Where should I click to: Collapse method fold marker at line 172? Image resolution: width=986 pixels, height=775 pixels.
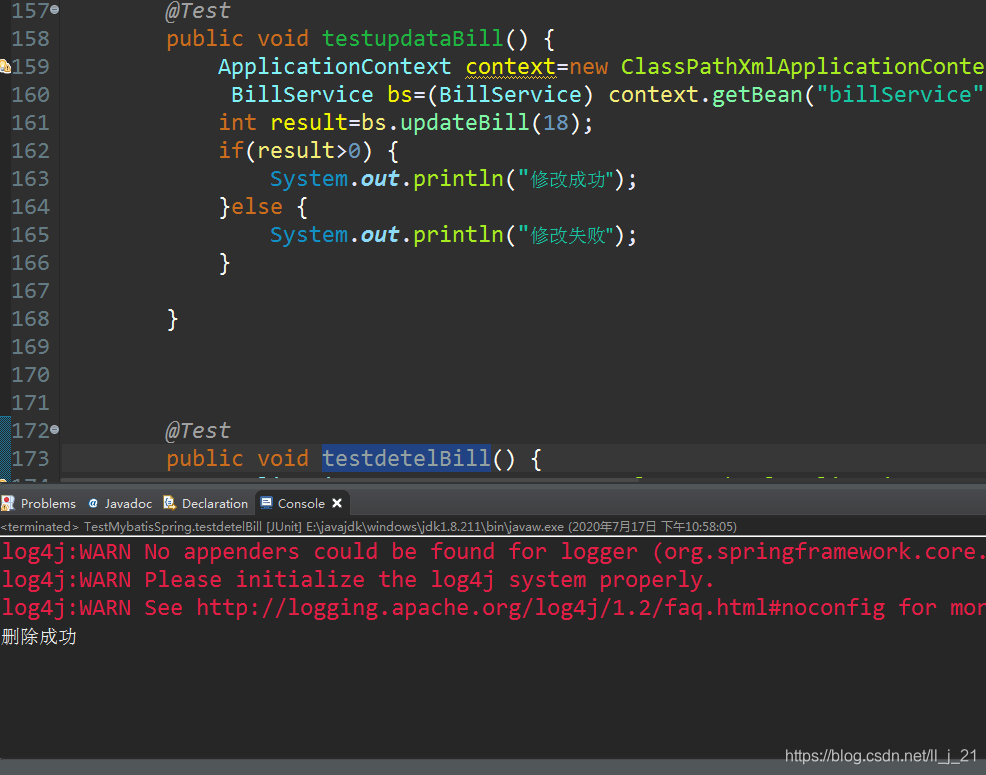(x=55, y=430)
